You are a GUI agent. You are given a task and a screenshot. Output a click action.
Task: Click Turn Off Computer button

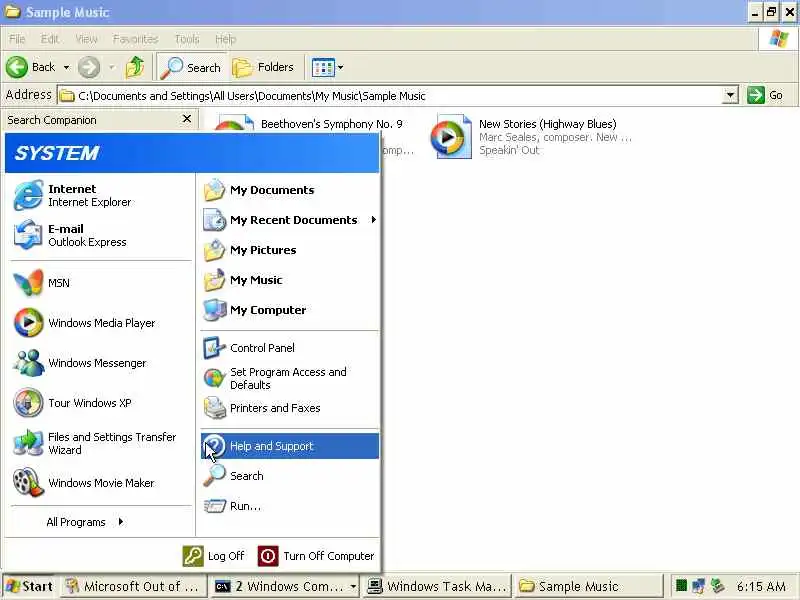pos(316,556)
